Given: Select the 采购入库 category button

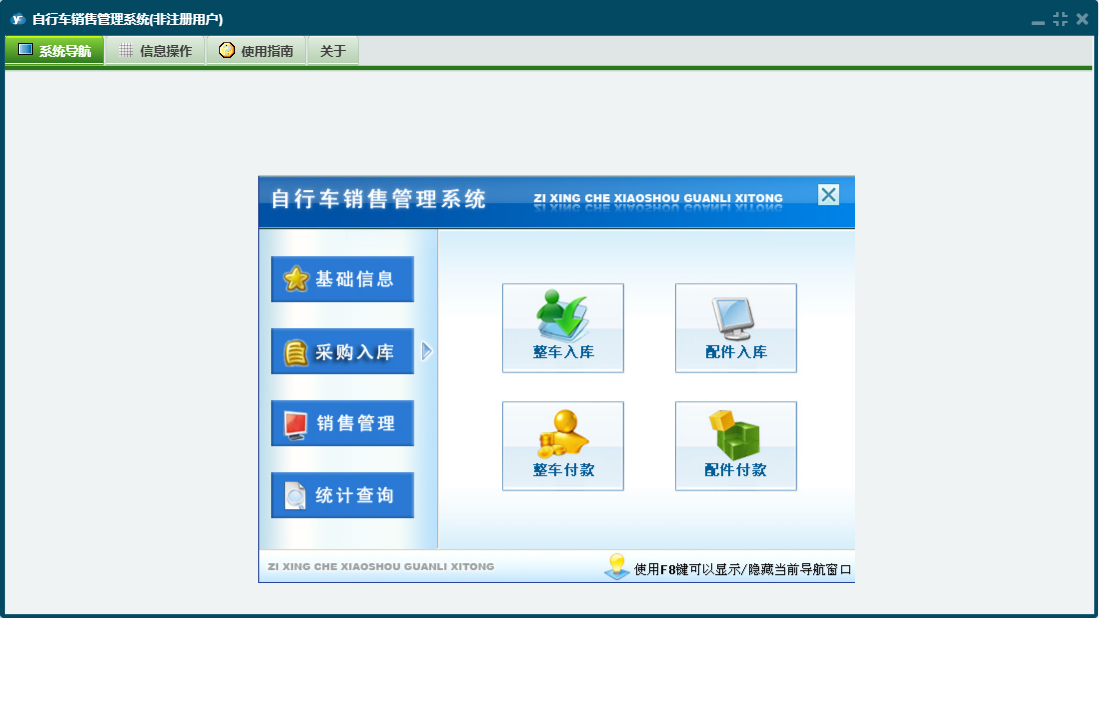Looking at the screenshot, I should point(342,351).
